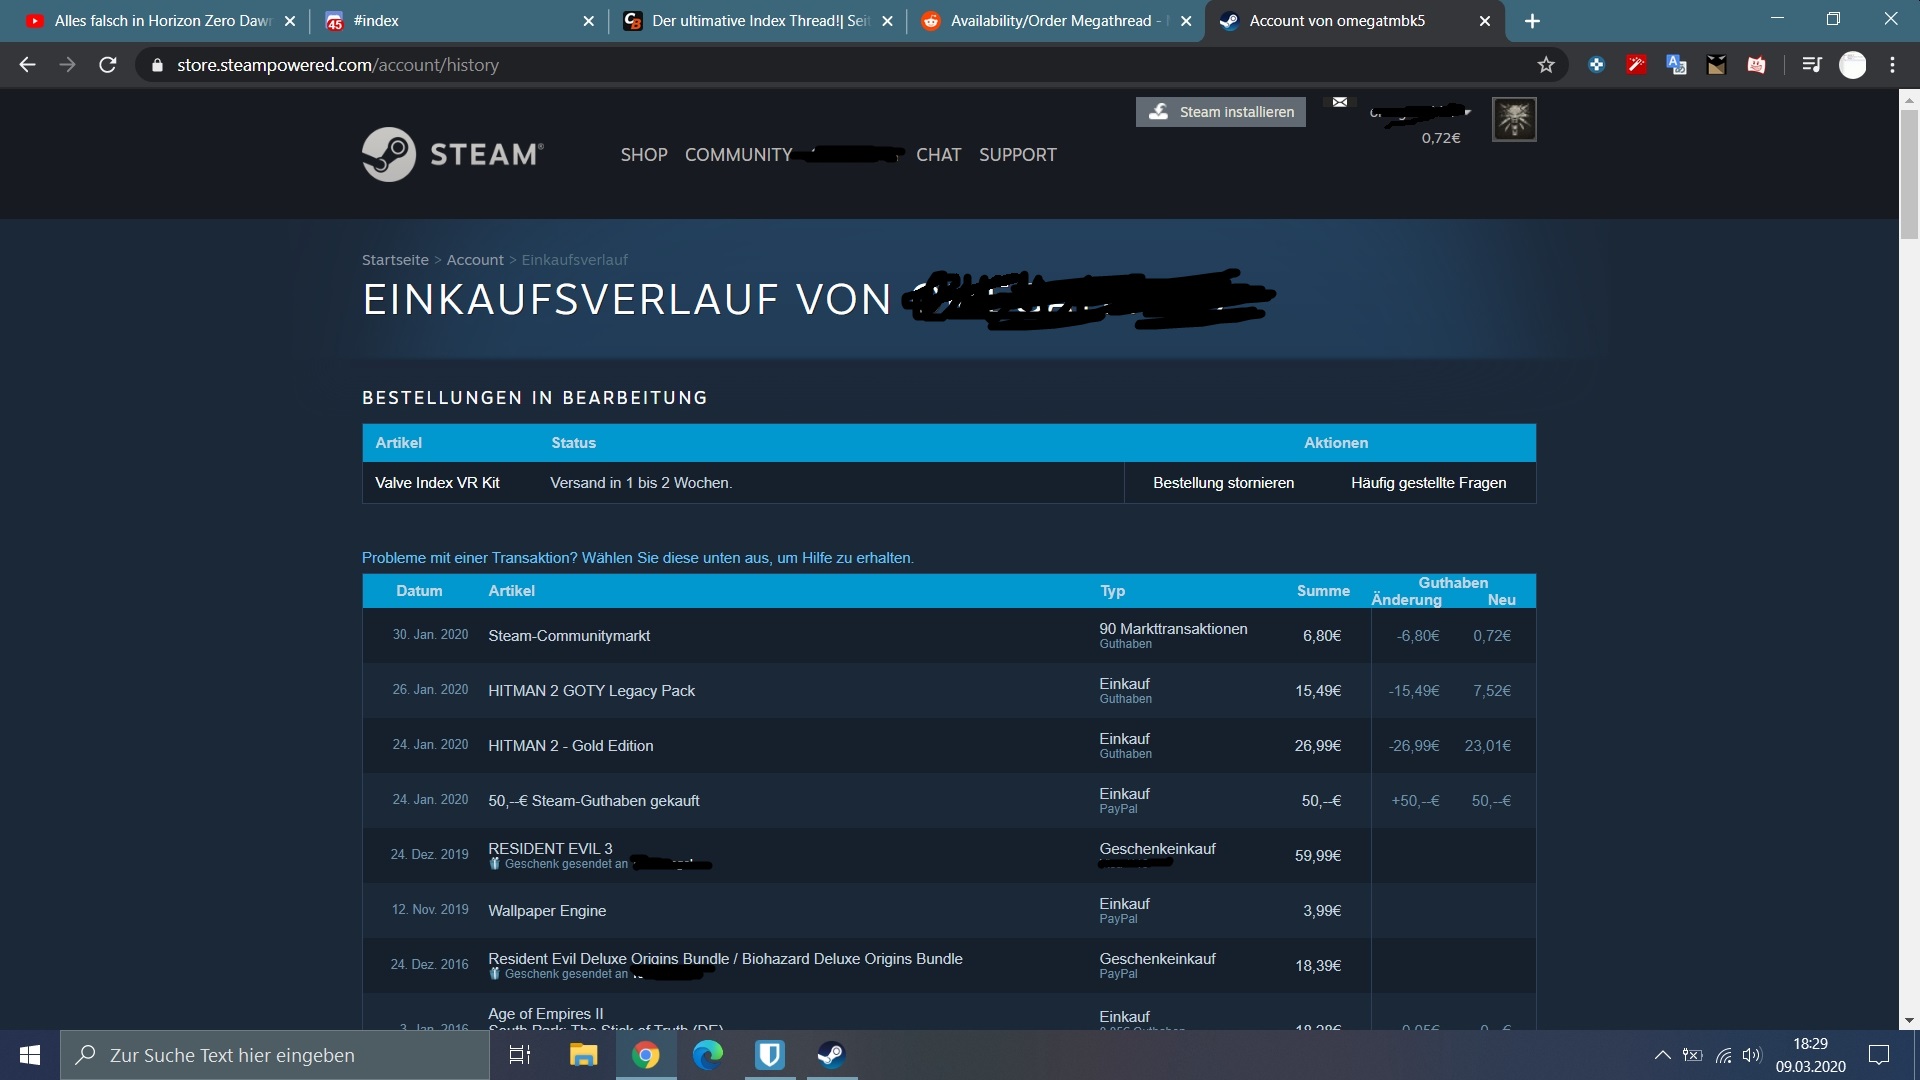Click the Account breadcrumb link
This screenshot has height=1080, width=1920.
pyautogui.click(x=474, y=260)
